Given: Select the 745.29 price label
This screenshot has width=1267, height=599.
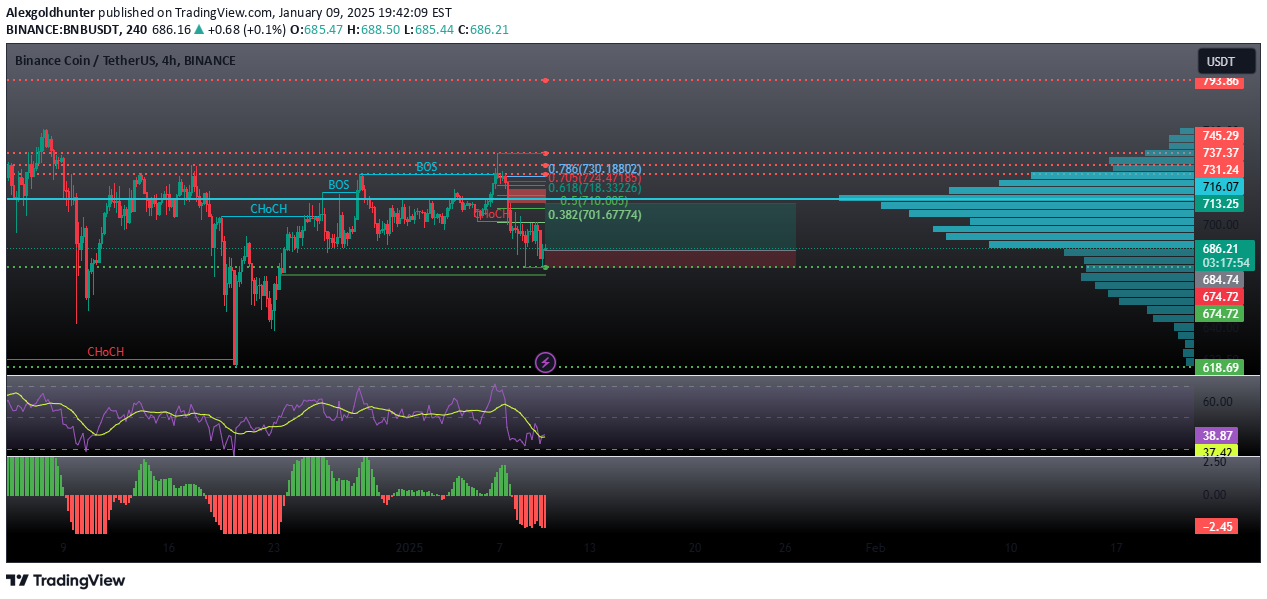Looking at the screenshot, I should point(1220,135).
